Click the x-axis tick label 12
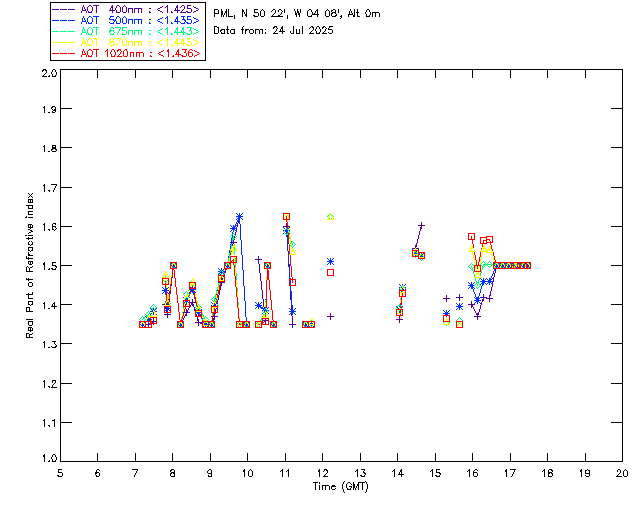 pyautogui.click(x=322, y=474)
